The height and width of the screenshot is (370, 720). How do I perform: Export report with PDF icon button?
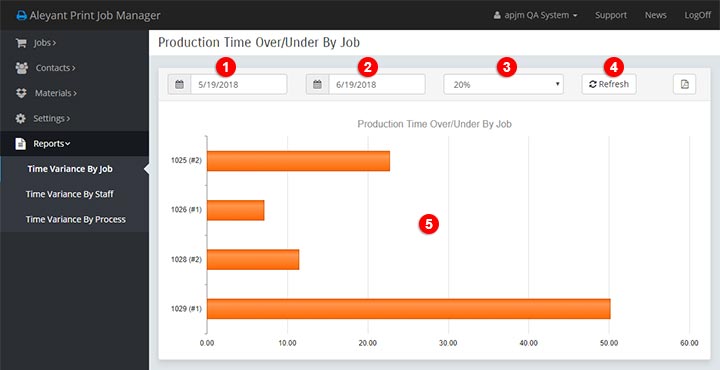(684, 84)
